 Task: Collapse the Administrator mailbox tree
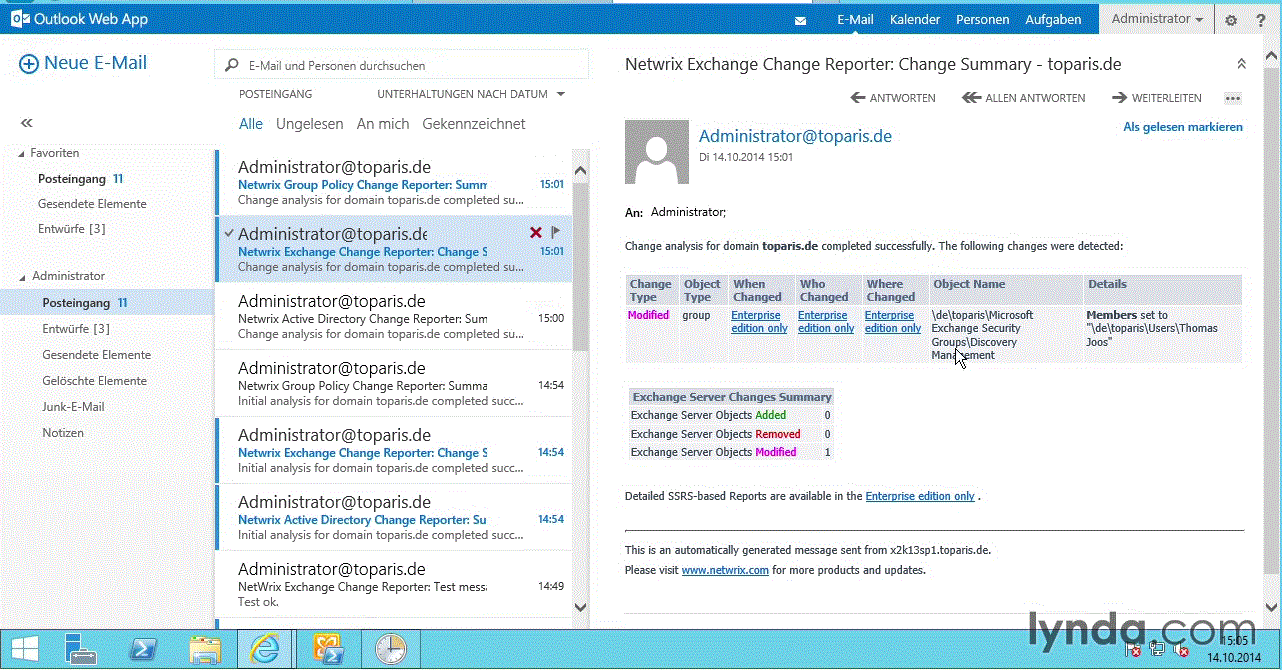pyautogui.click(x=21, y=276)
